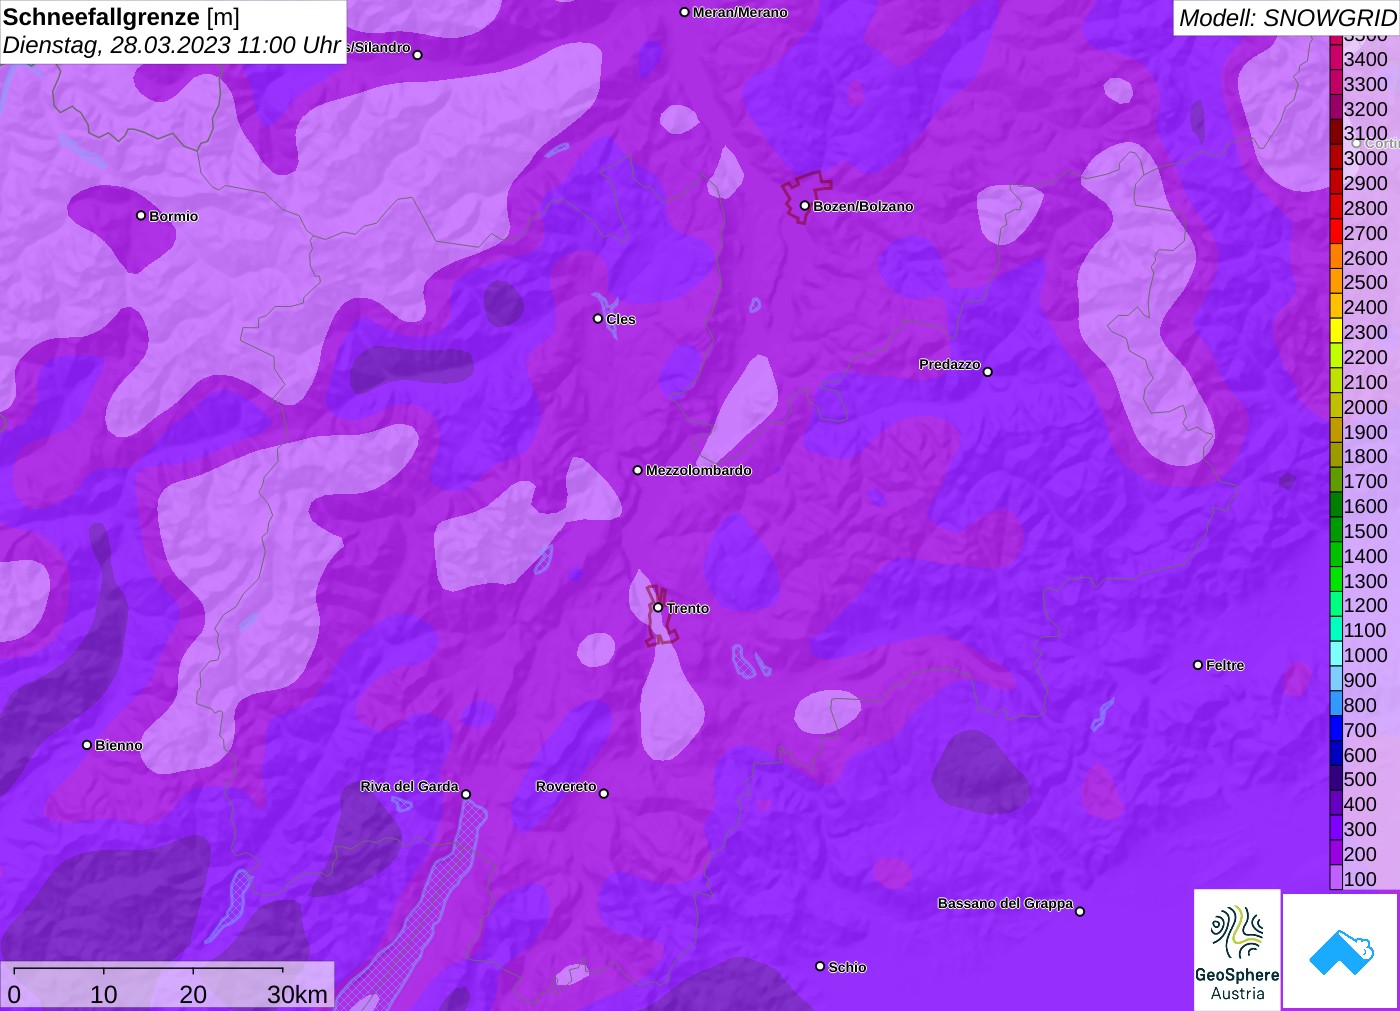1400x1011 pixels.
Task: Click the 200 value in the legend
Action: tap(1360, 854)
